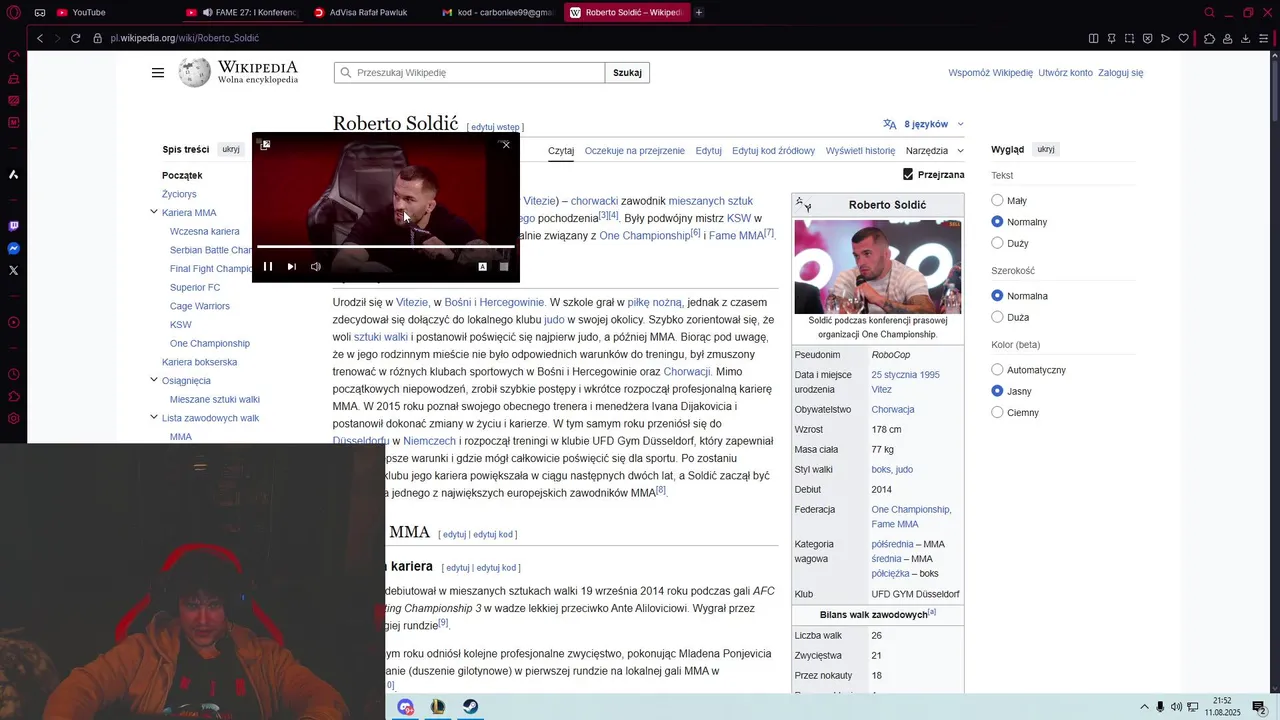Select Jasny color mode
1280x720 pixels.
point(997,391)
